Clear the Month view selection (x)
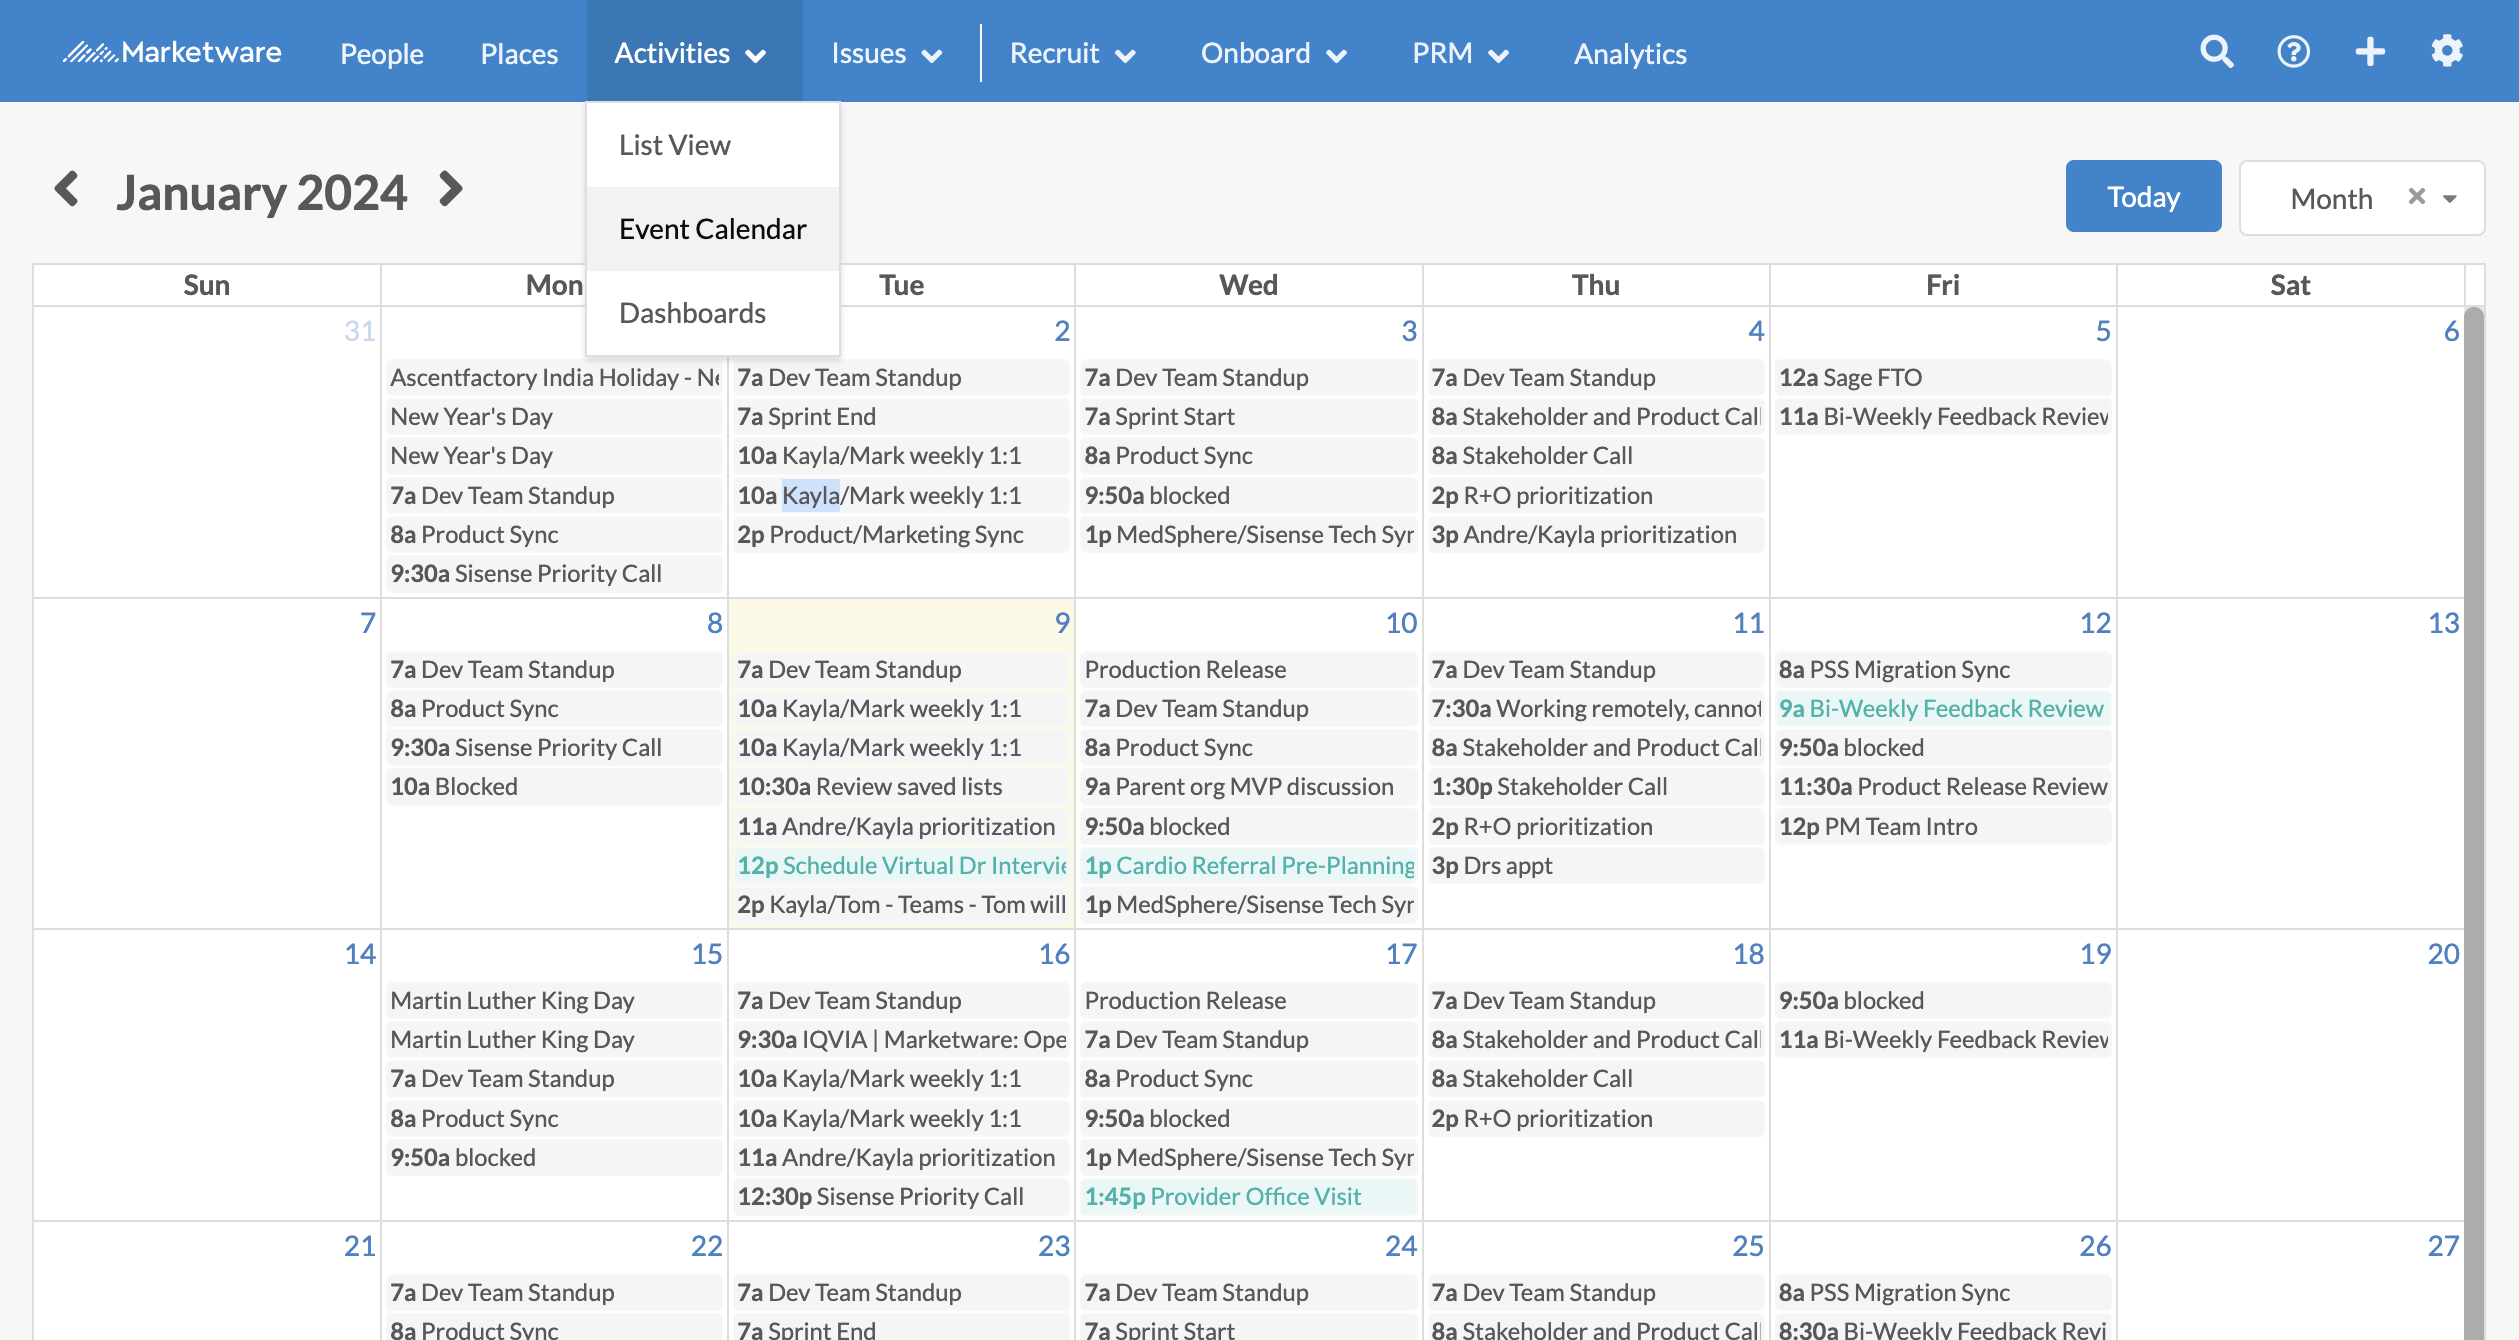Image resolution: width=2519 pixels, height=1340 pixels. coord(2416,197)
